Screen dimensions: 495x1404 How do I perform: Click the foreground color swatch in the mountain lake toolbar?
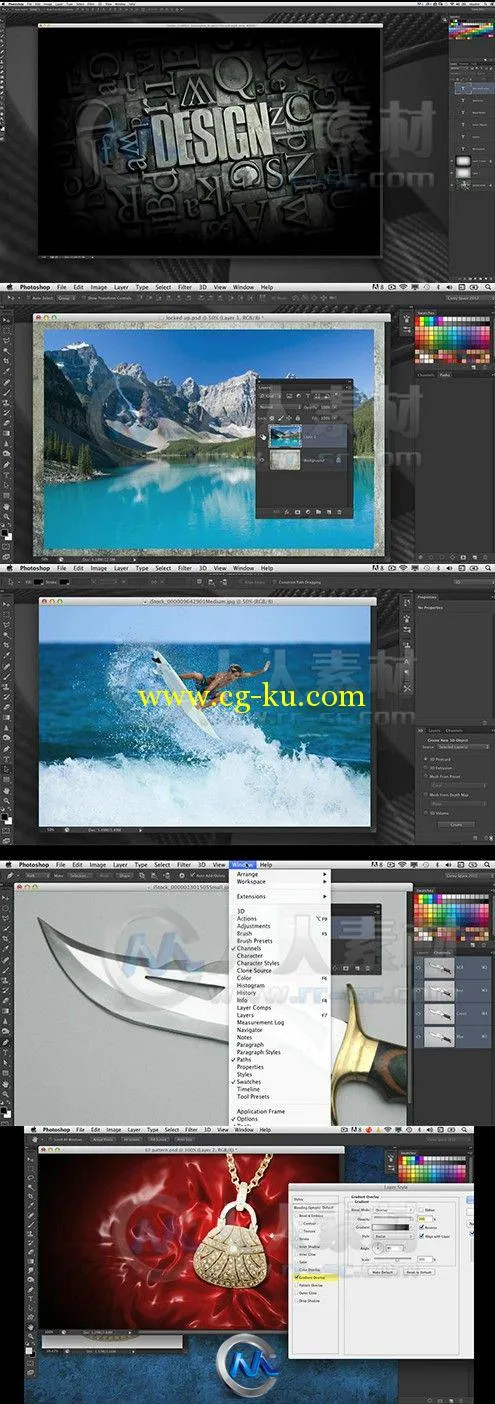tap(4, 532)
